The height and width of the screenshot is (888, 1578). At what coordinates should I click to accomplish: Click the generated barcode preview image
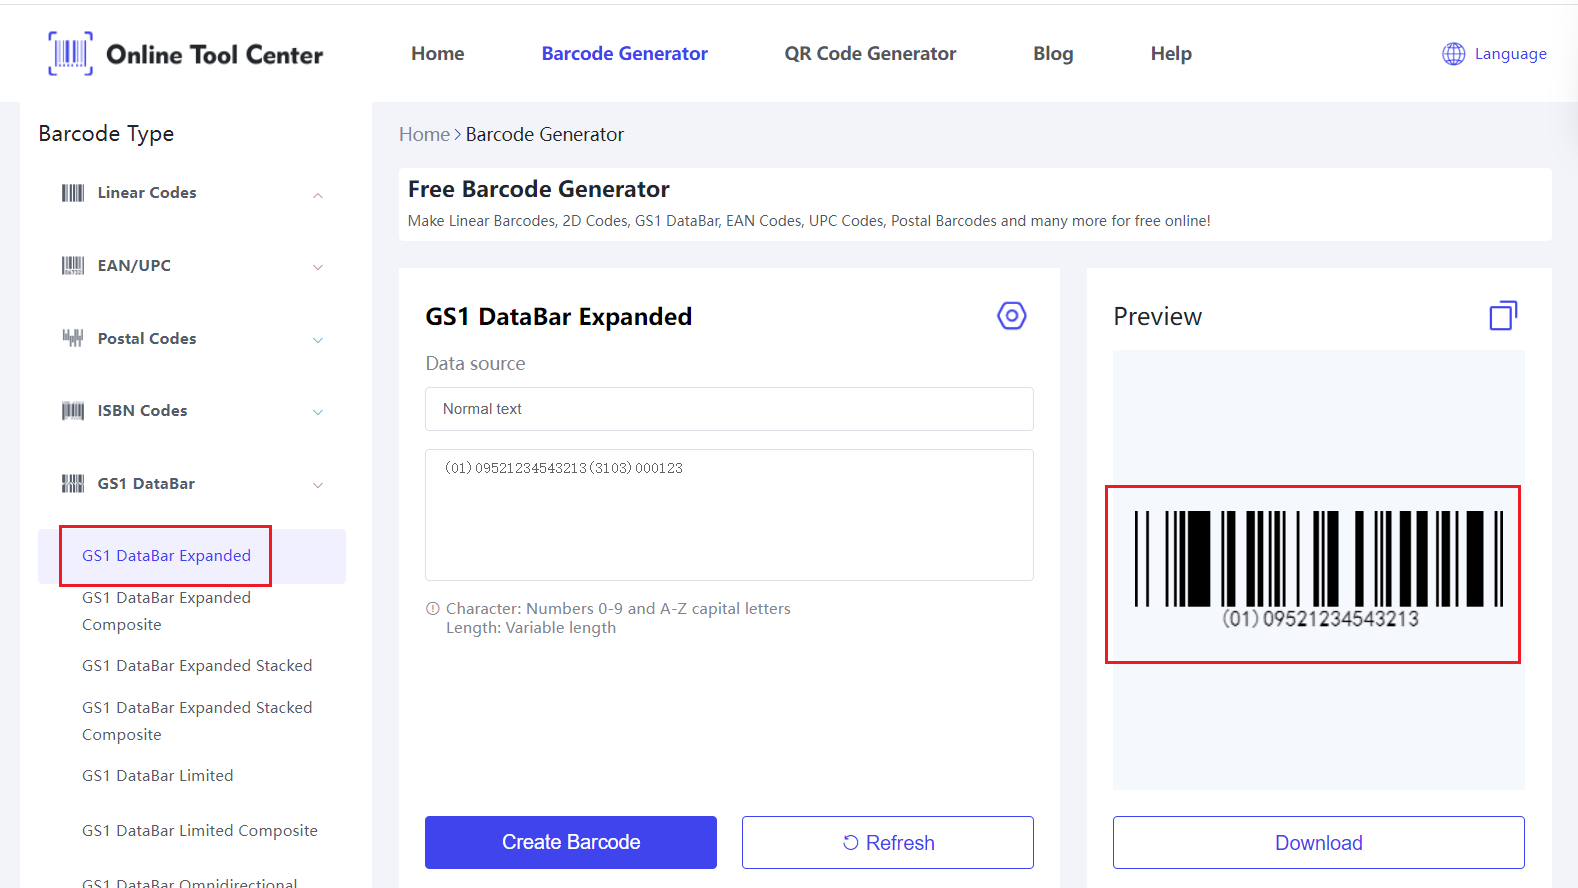(1318, 570)
